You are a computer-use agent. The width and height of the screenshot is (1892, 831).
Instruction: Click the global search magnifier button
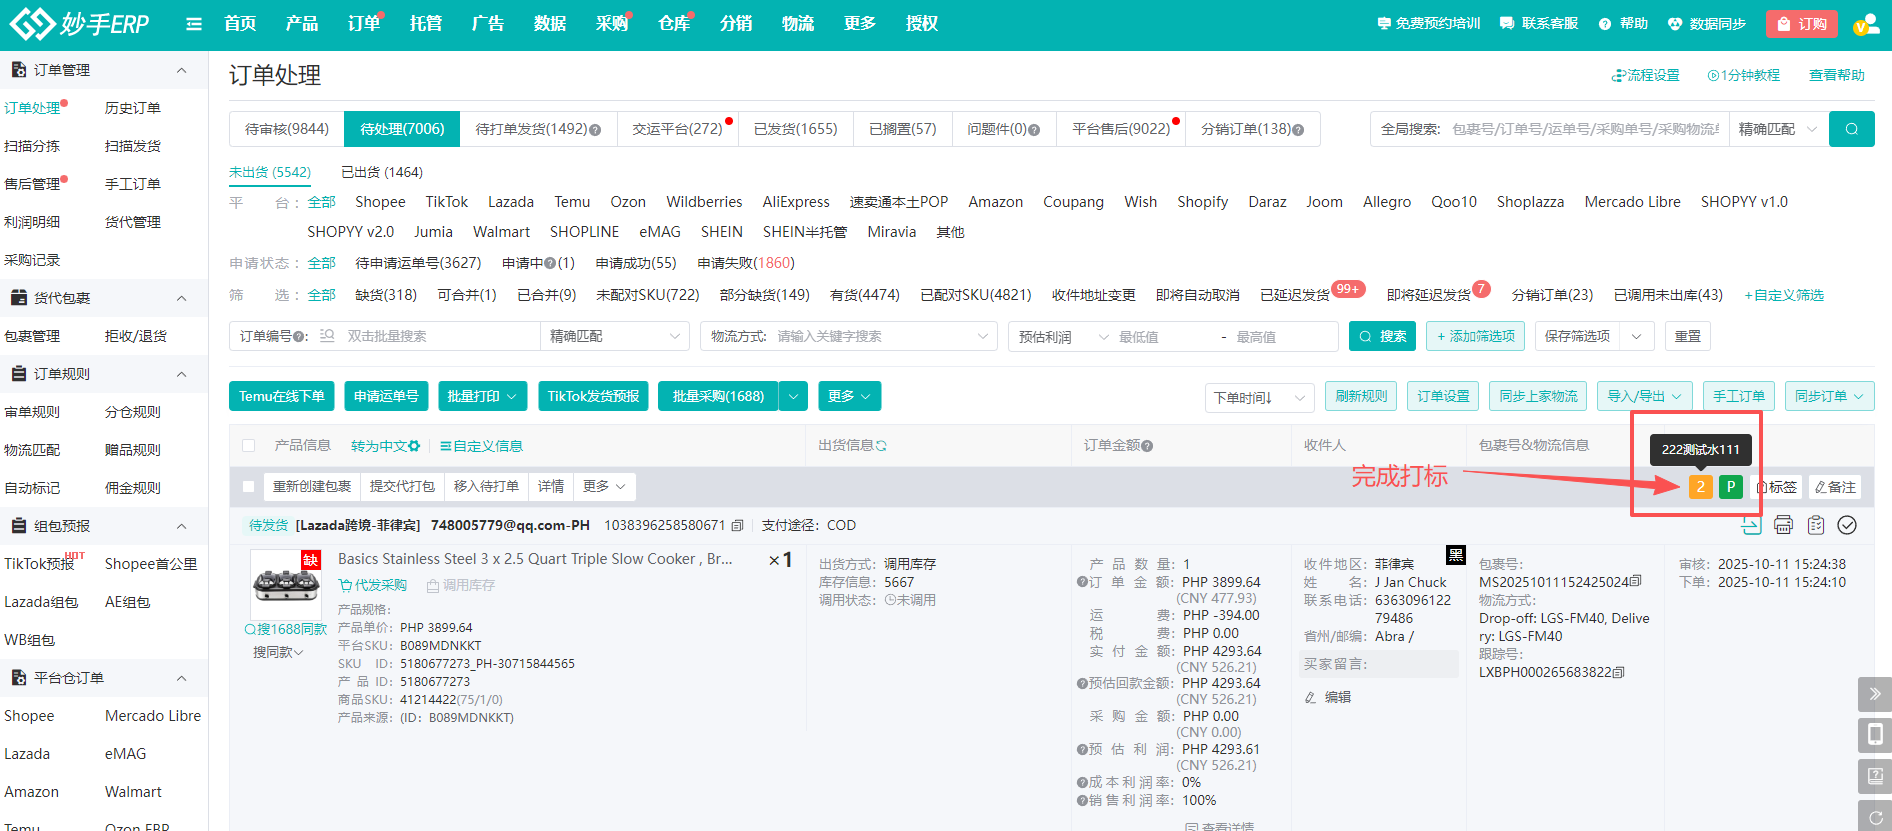point(1851,129)
